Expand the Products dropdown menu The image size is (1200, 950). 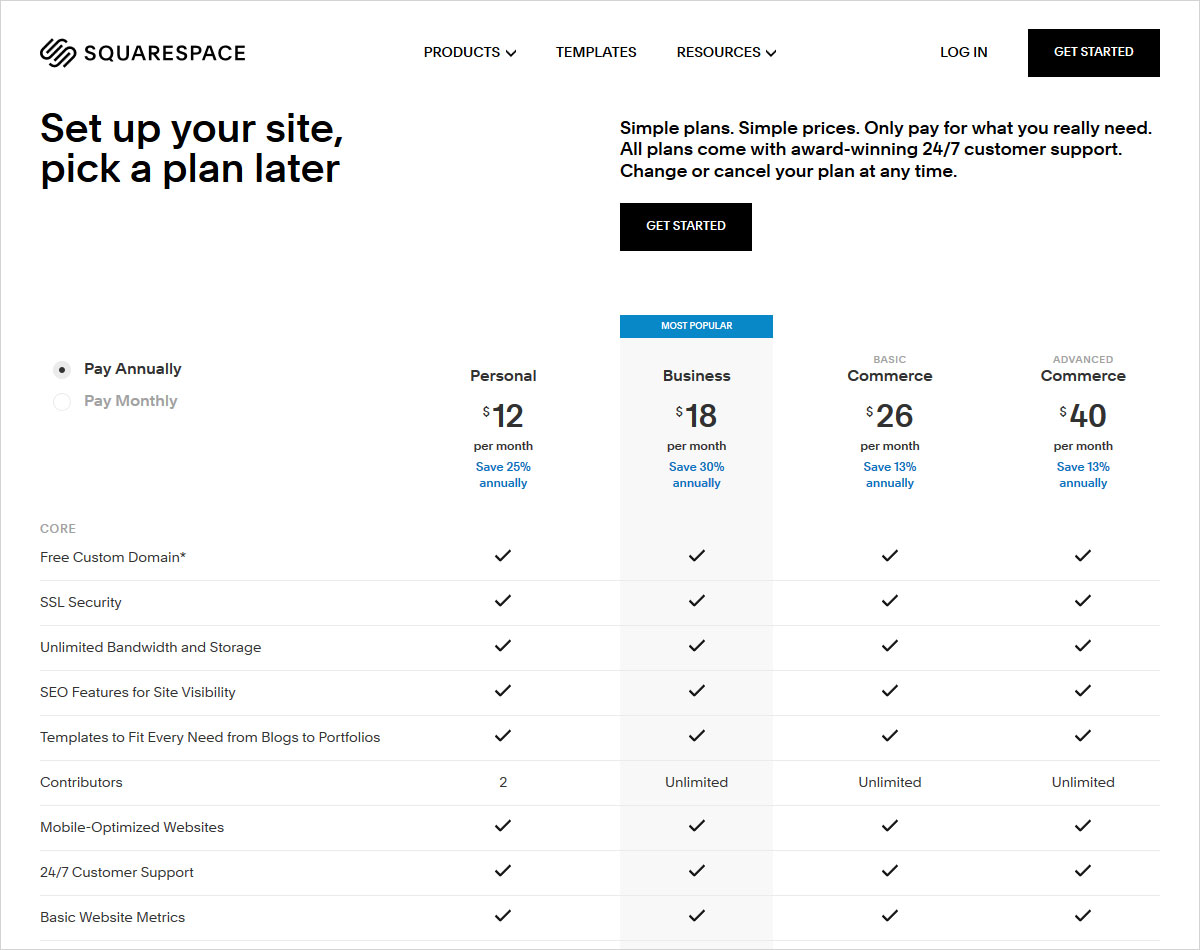[469, 52]
